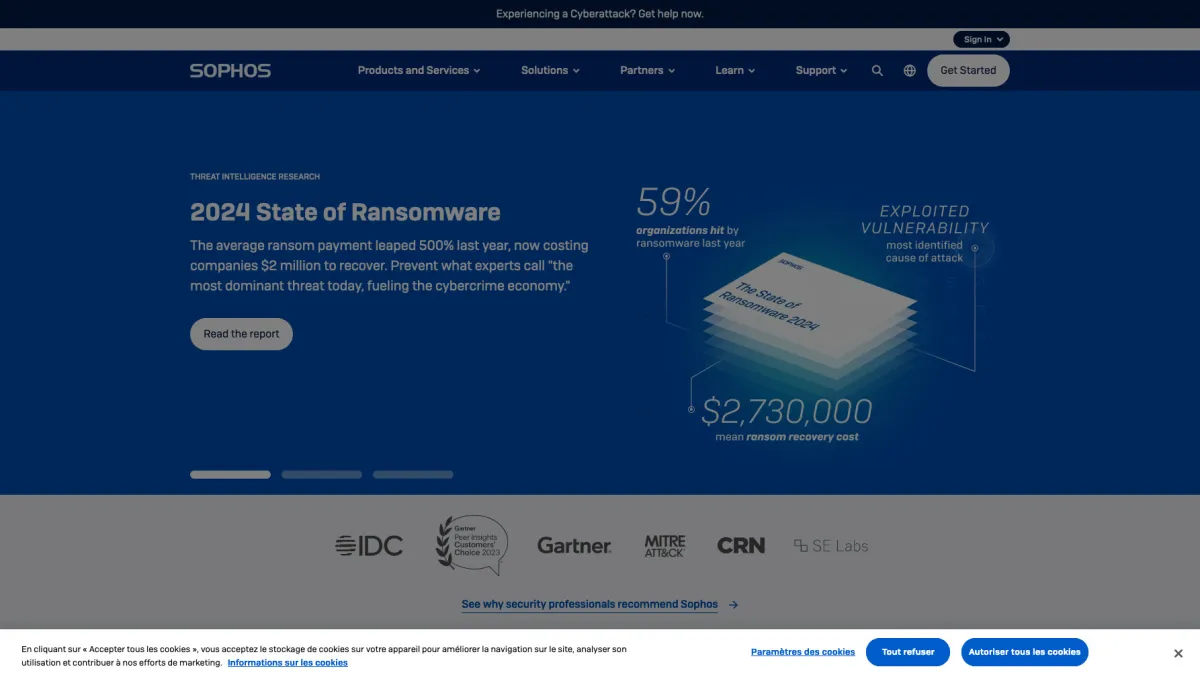Open the search magnifier icon
This screenshot has width=1200, height=677.
pyautogui.click(x=877, y=71)
